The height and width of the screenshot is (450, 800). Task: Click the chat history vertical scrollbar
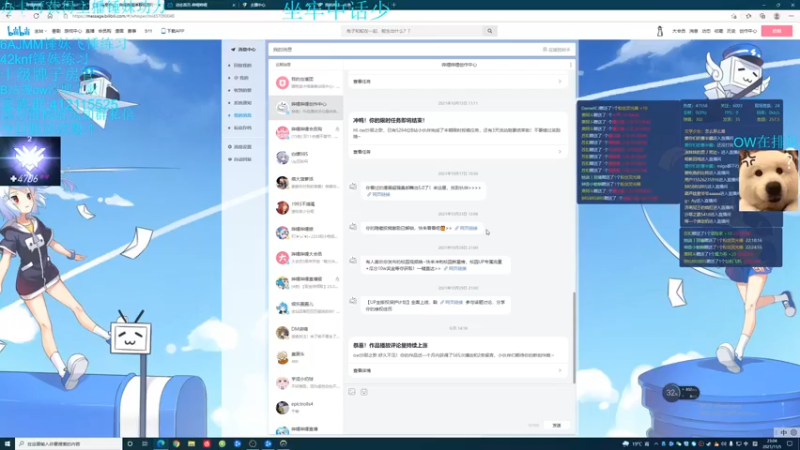pyautogui.click(x=574, y=337)
